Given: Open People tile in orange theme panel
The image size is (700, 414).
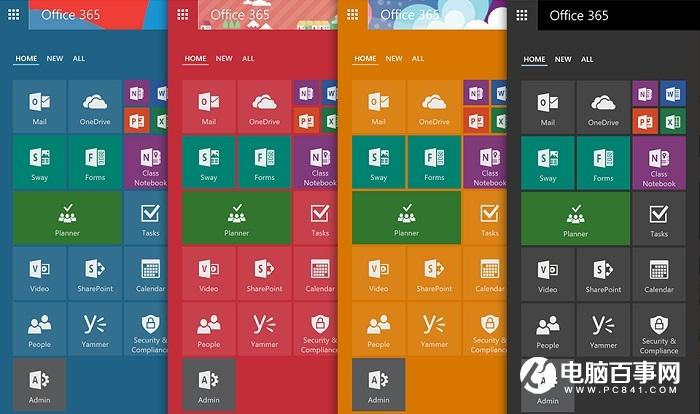Looking at the screenshot, I should 379,329.
